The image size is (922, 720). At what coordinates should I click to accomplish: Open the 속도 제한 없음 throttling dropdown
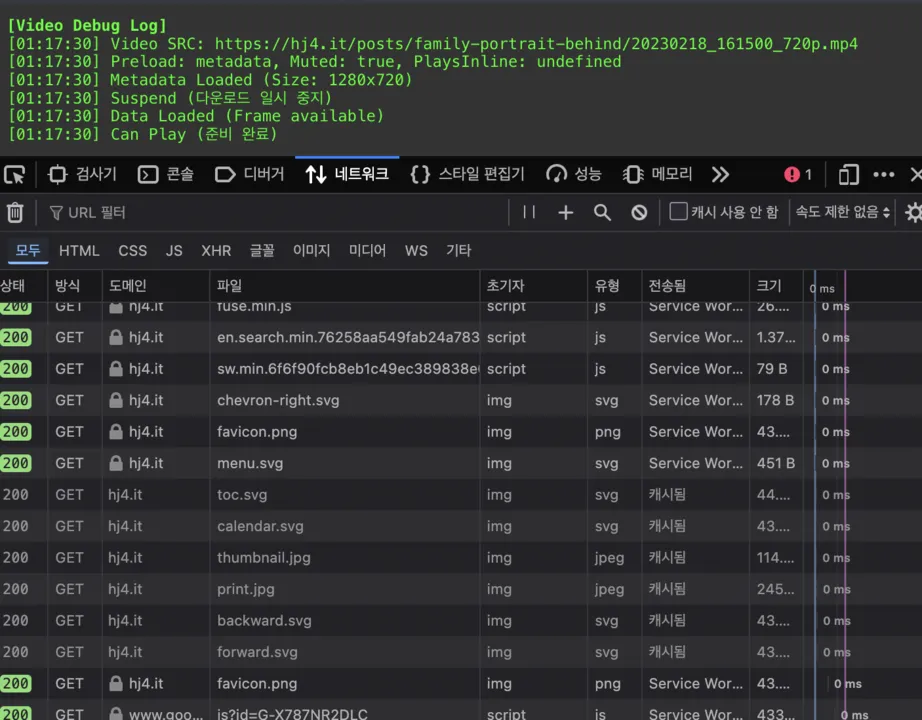842,212
